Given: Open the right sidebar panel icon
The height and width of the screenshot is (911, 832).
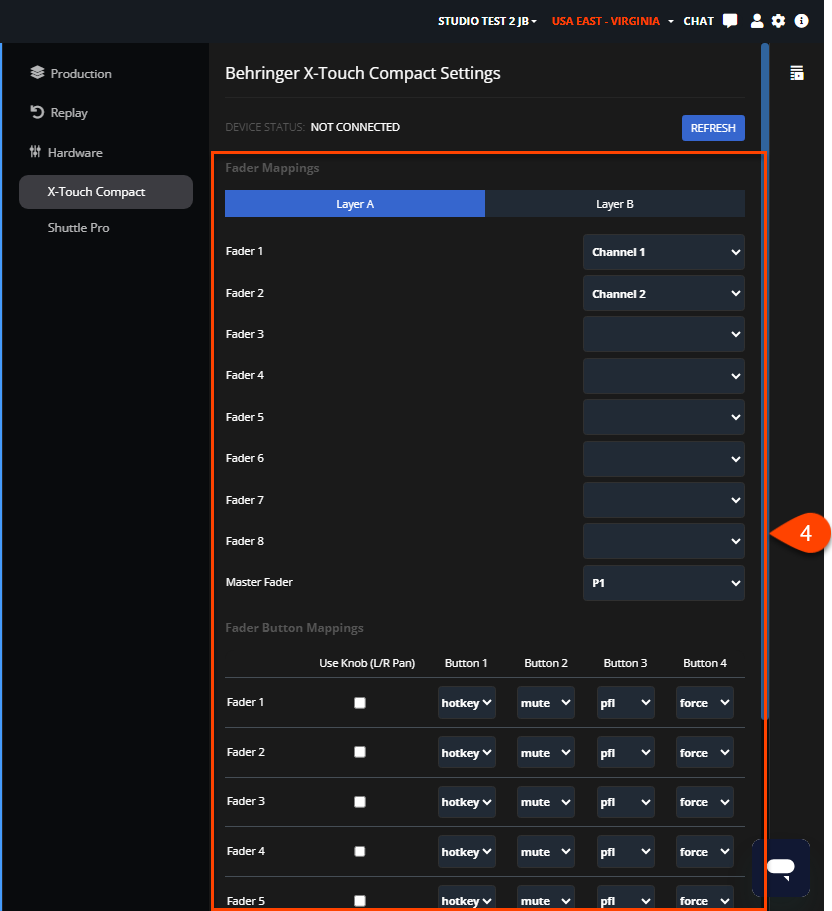Looking at the screenshot, I should coord(797,73).
